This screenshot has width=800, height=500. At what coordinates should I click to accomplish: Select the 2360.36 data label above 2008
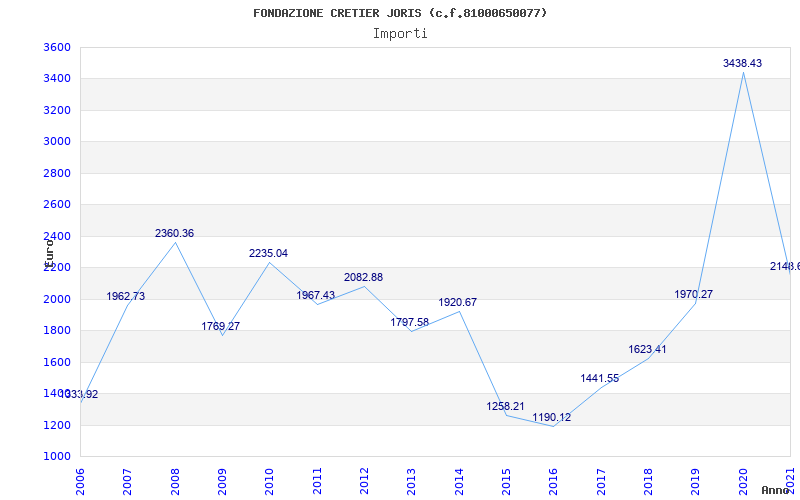[174, 233]
